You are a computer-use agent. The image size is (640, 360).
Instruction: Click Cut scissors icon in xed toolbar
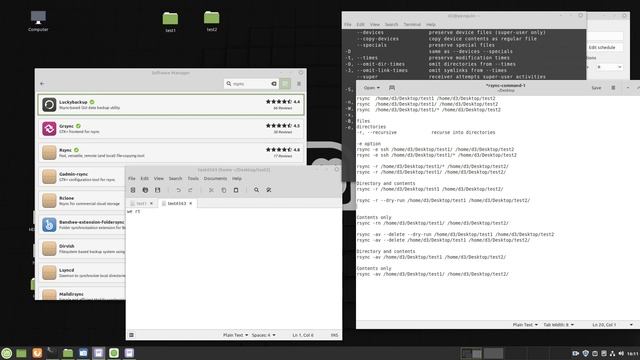pyautogui.click(x=211, y=190)
